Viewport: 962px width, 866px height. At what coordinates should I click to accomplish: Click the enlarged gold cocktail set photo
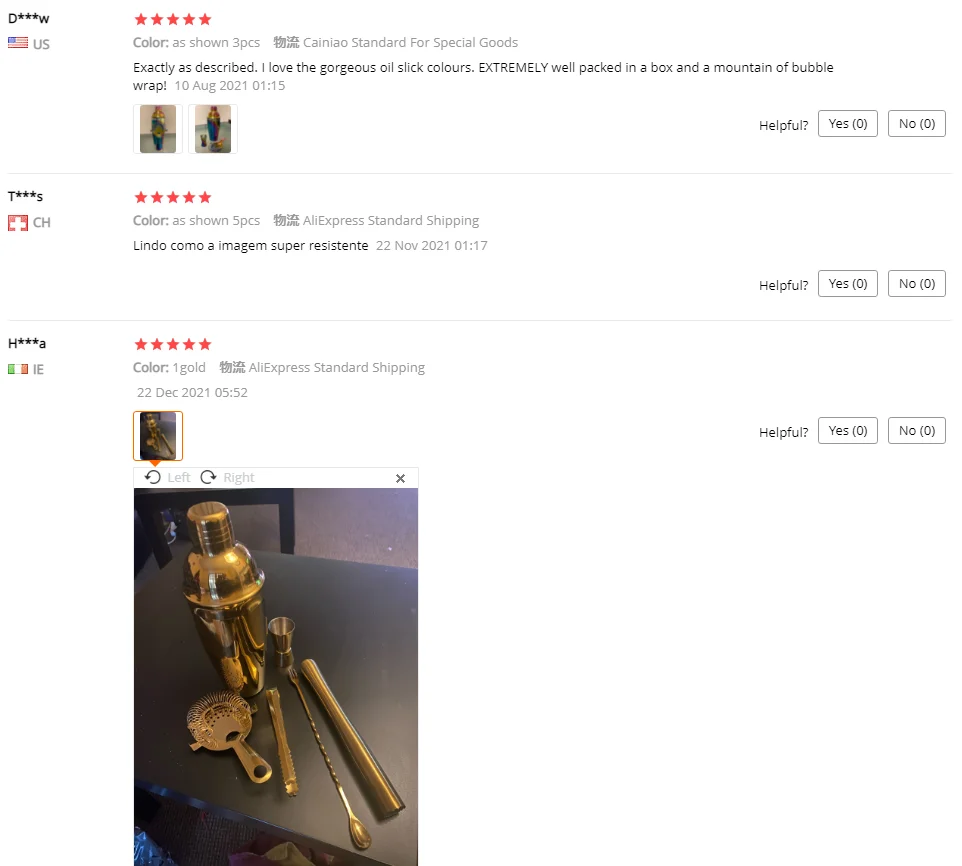click(276, 677)
